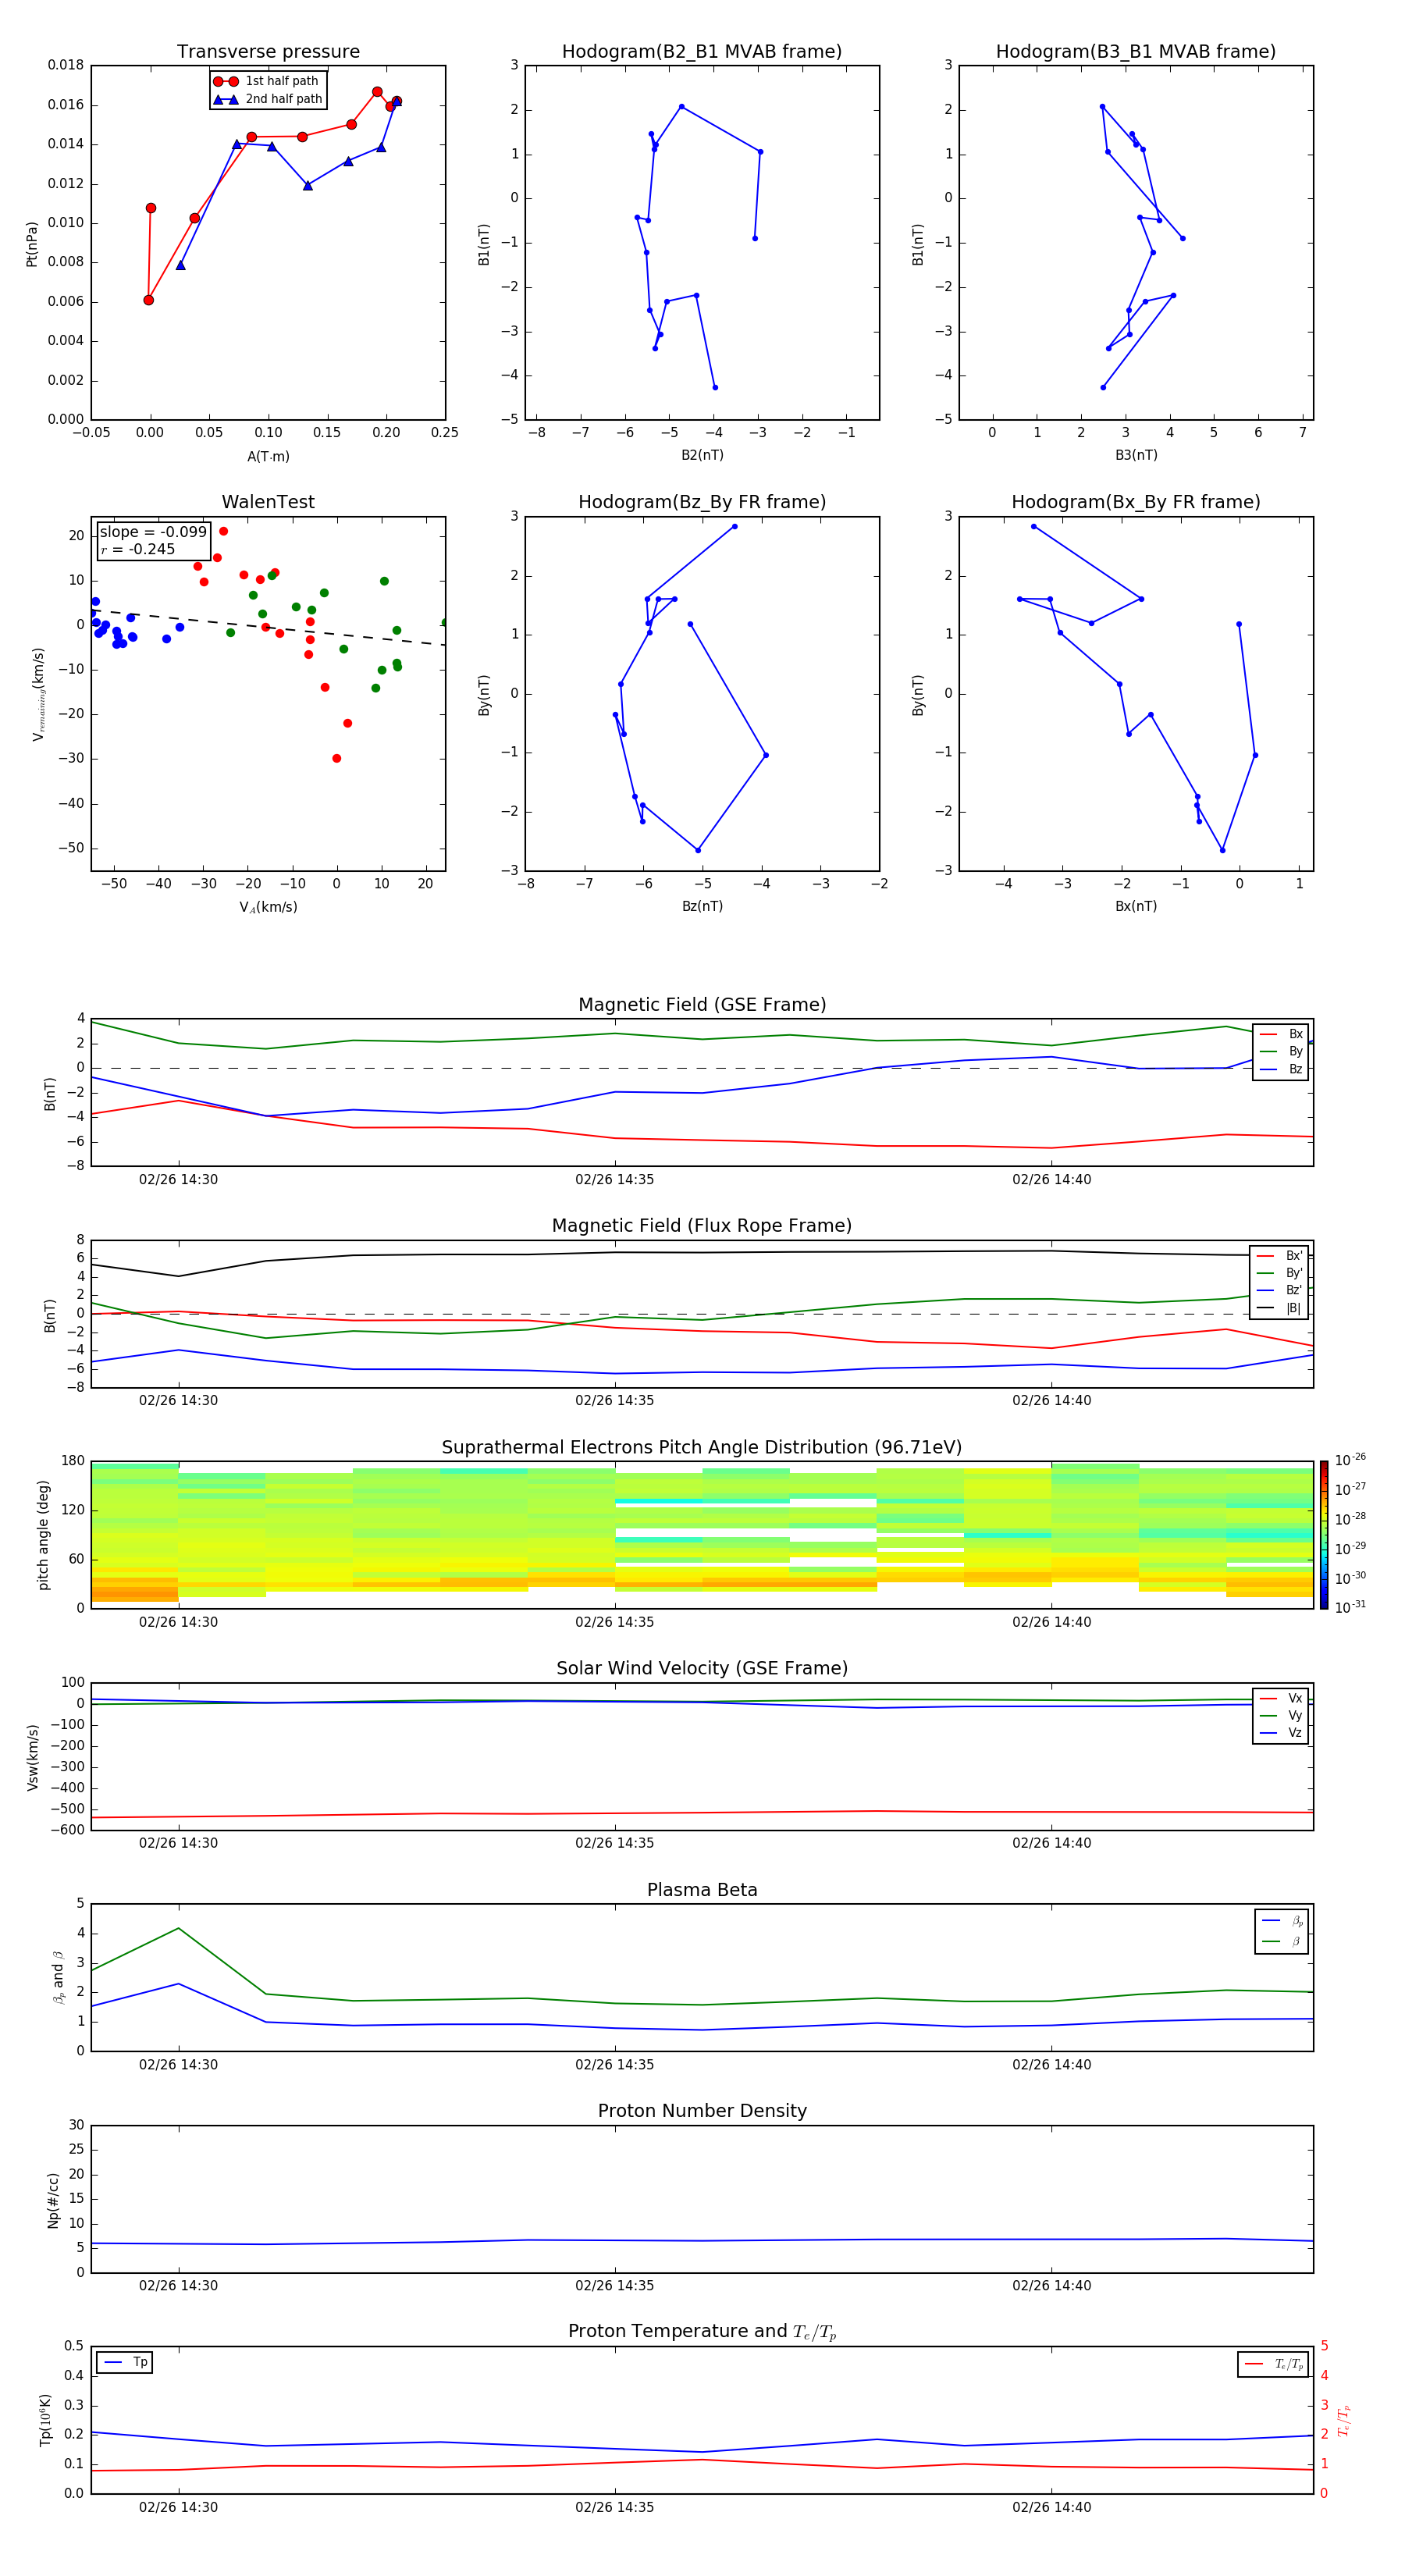Click 'Magnetic Field (GSE Frame)' title
Viewport: 1405px width, 2576px height.
coord(702,1005)
